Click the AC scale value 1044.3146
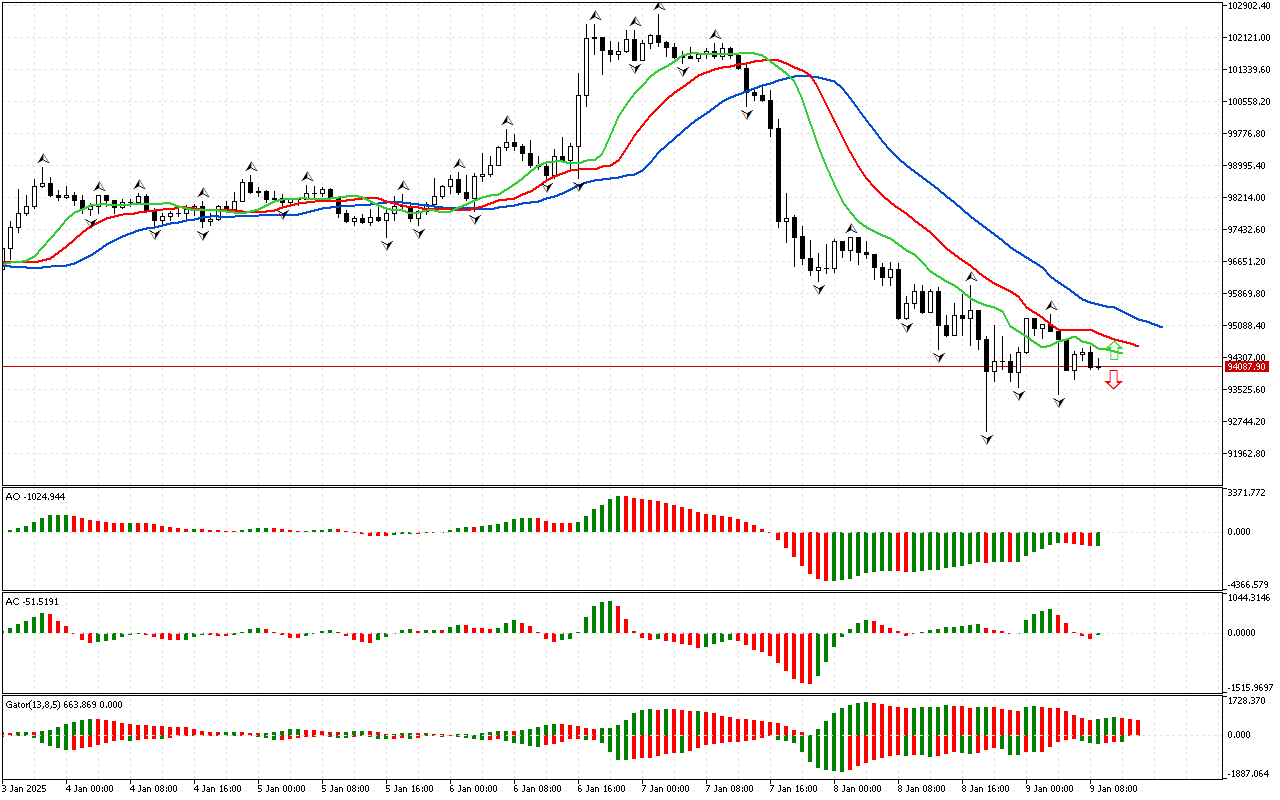This screenshot has width=1280, height=800. (x=1250, y=598)
